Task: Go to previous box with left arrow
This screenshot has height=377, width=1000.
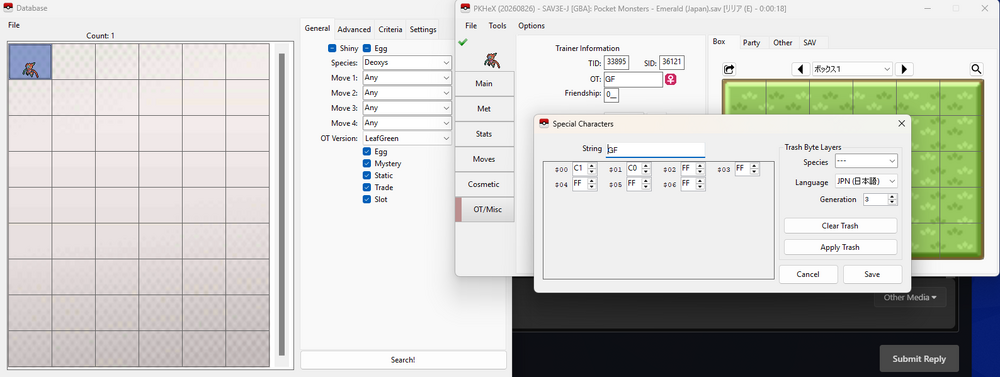Action: tap(800, 69)
